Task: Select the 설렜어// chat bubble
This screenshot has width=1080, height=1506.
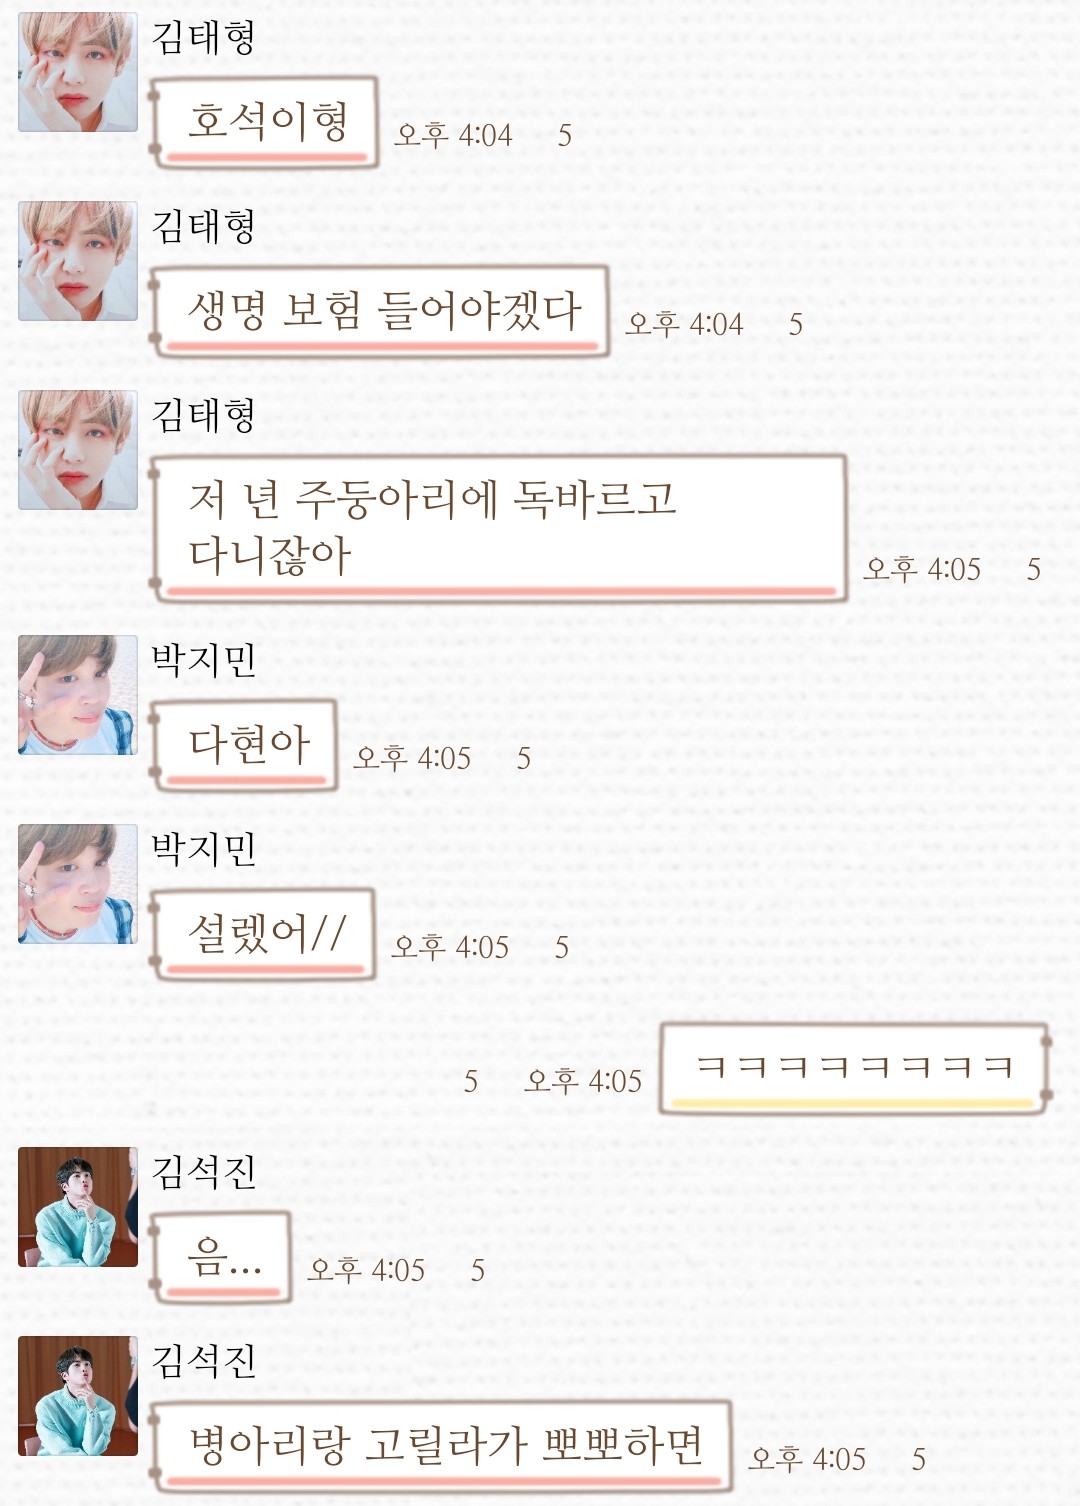Action: [x=263, y=934]
